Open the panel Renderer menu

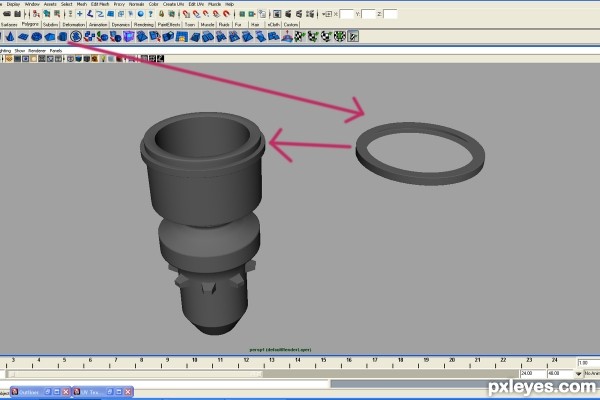[37, 51]
